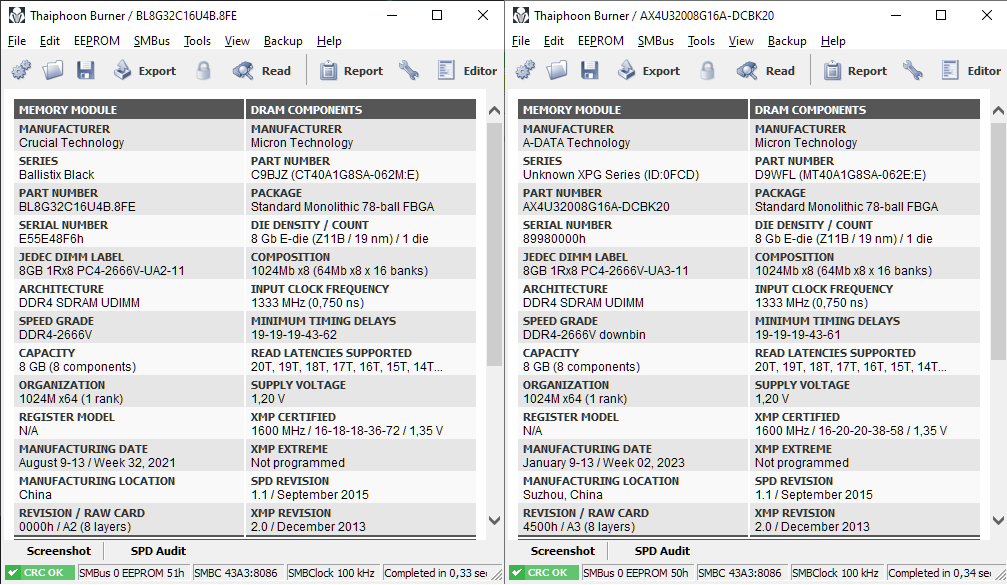This screenshot has height=585, width=1007.
Task: Select SPD Audit tab in AX4U32008G16A window
Action: coord(662,551)
